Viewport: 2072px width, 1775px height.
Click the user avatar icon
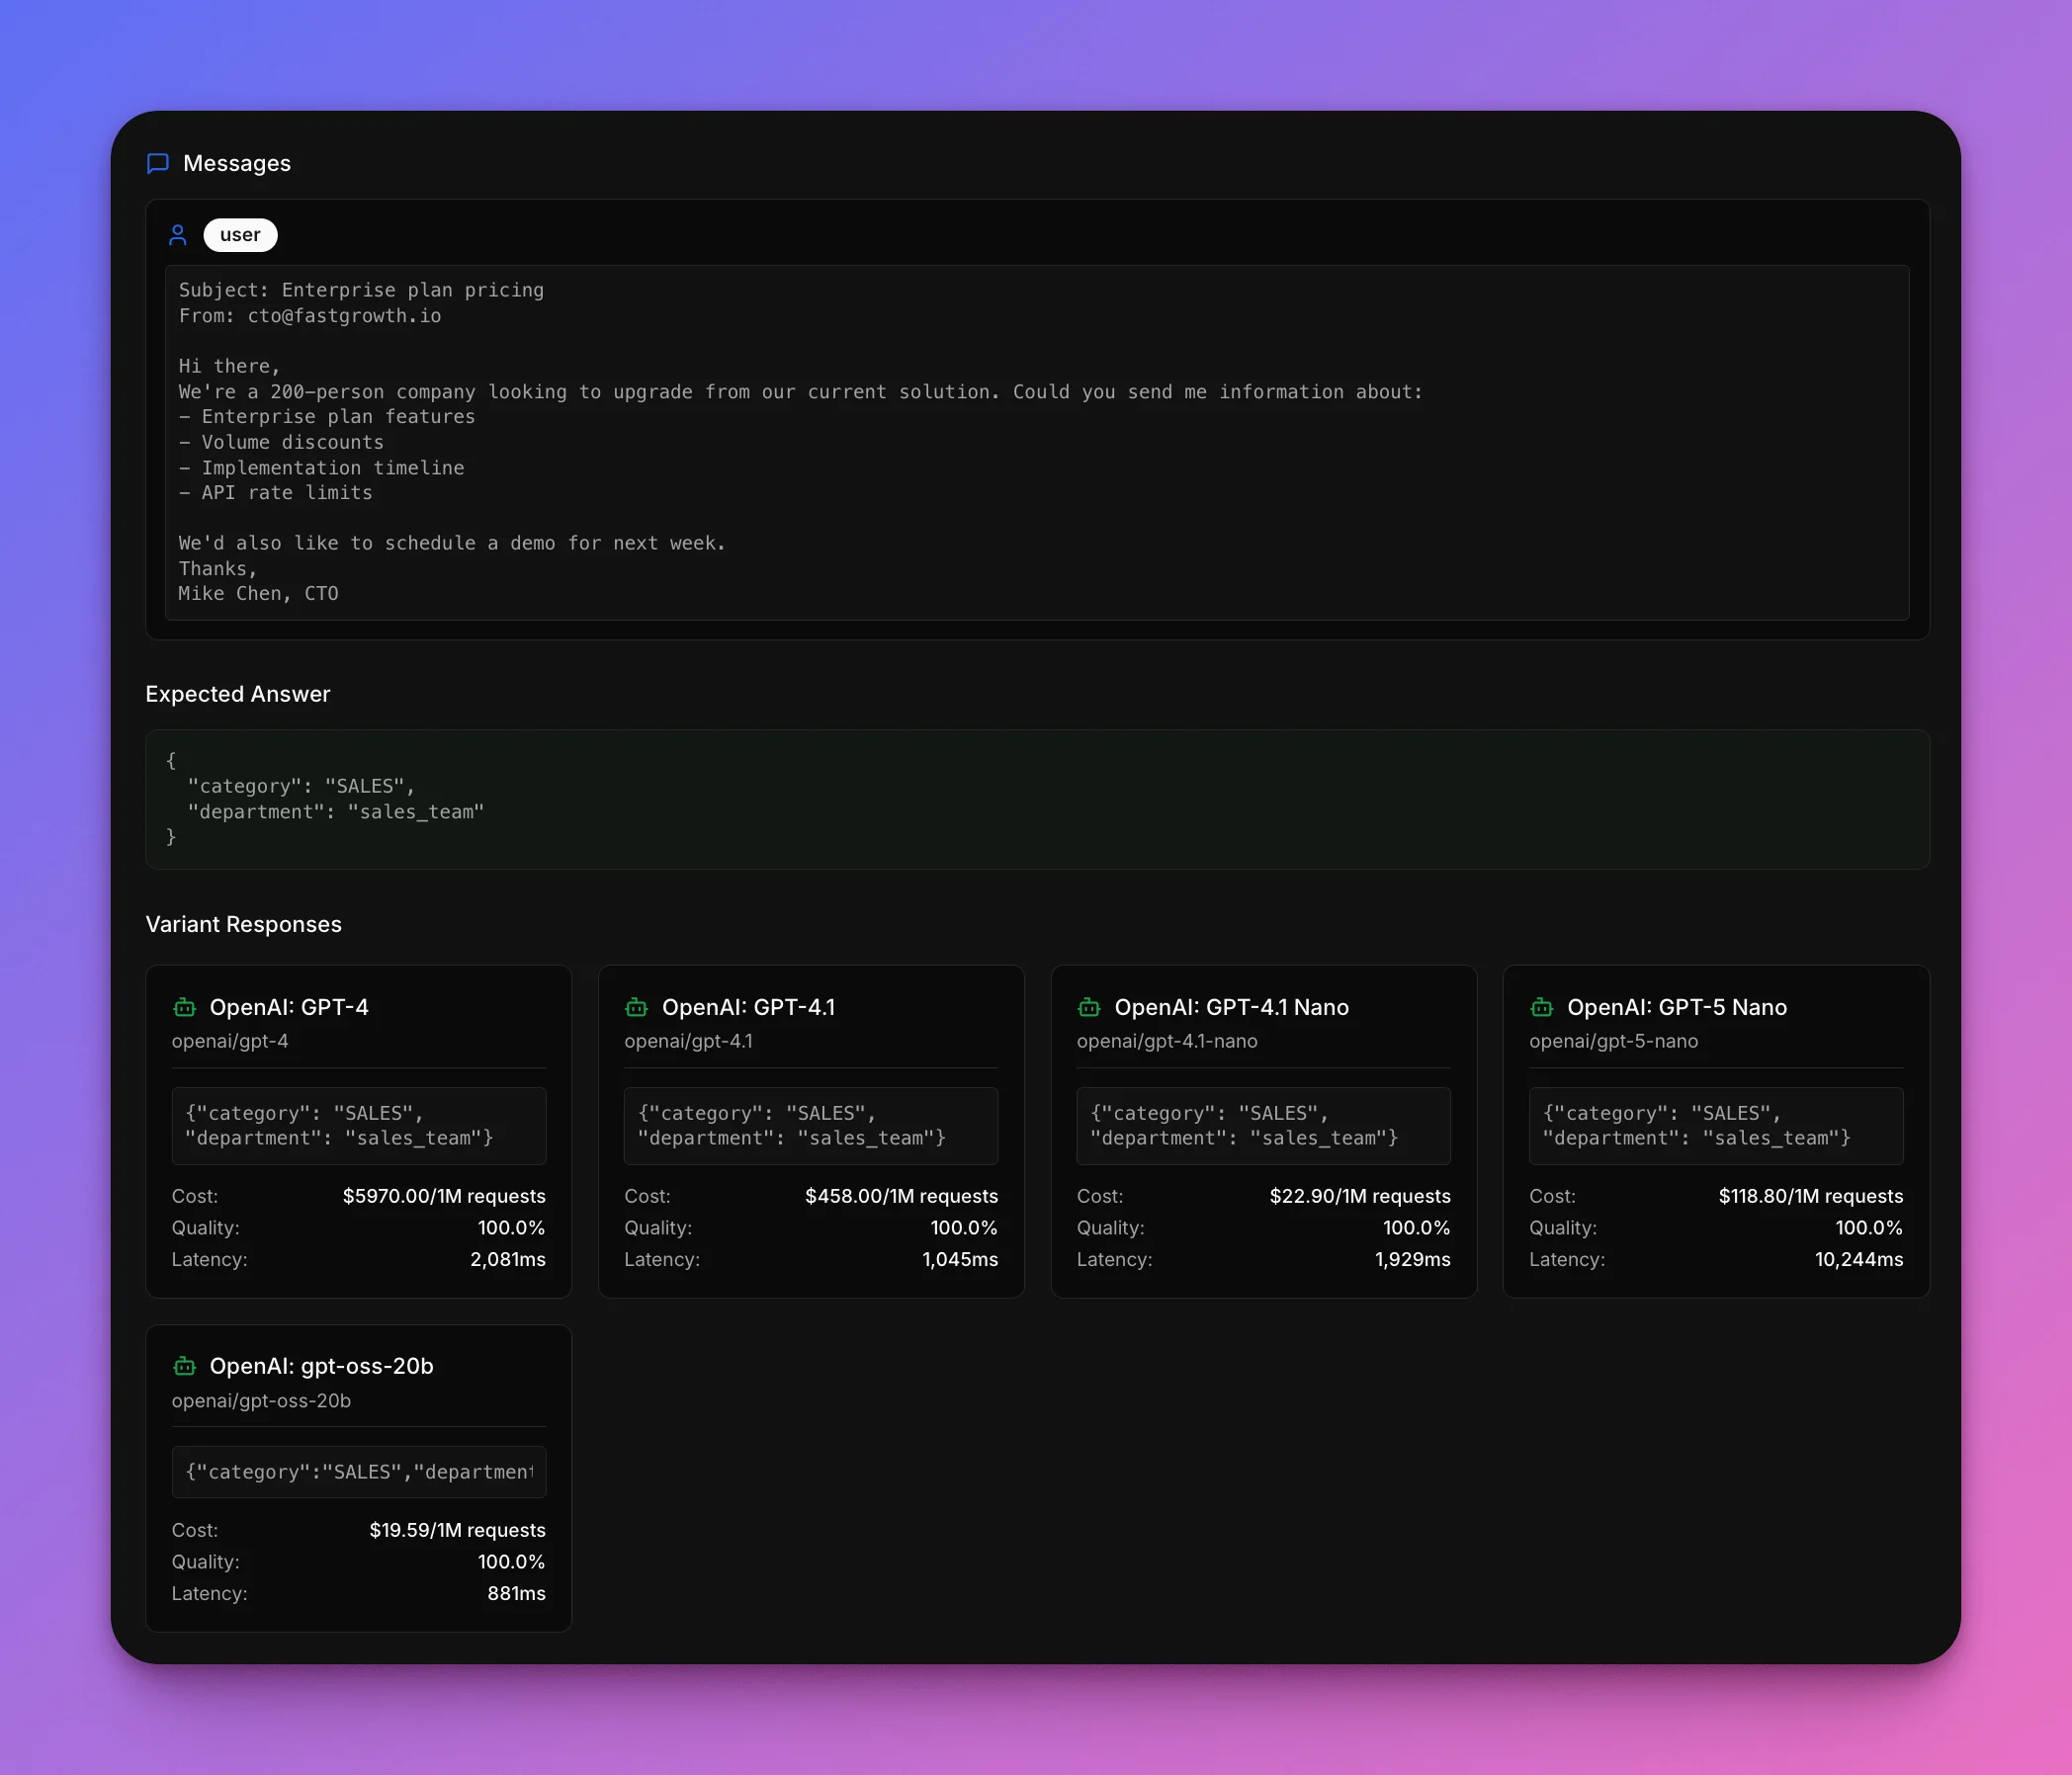(x=178, y=235)
